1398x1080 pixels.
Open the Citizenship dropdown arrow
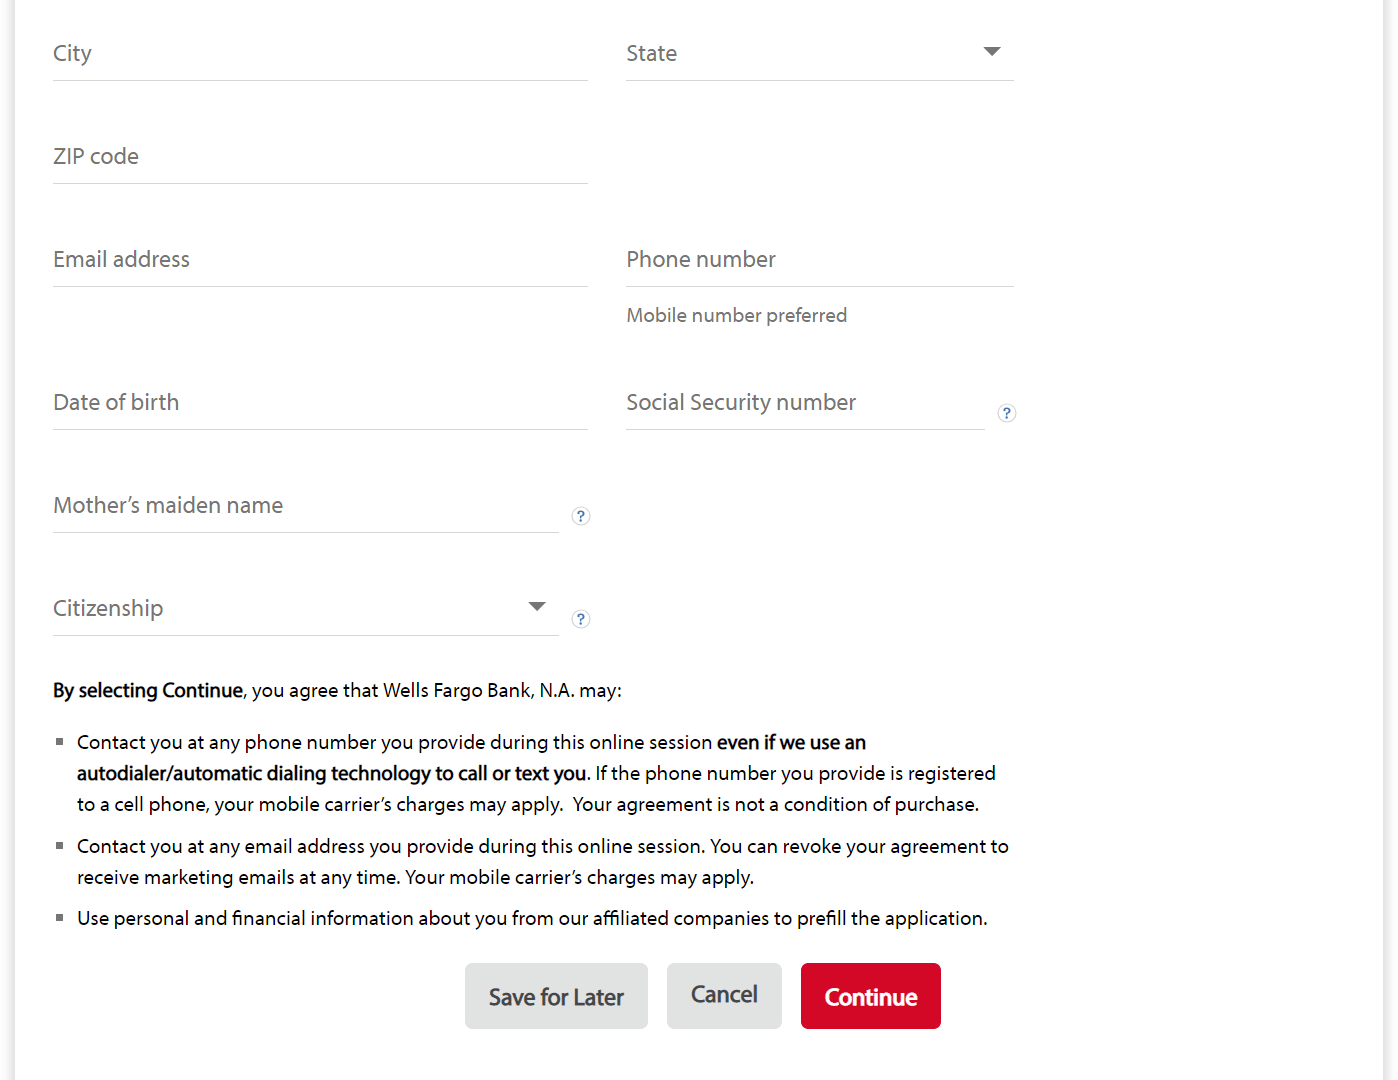[x=537, y=607]
